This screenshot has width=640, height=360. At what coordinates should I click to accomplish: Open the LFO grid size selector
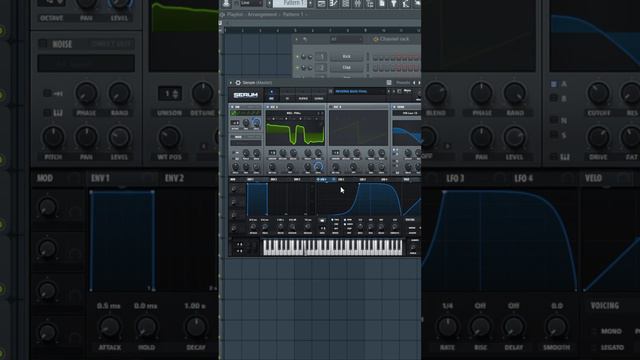click(323, 228)
